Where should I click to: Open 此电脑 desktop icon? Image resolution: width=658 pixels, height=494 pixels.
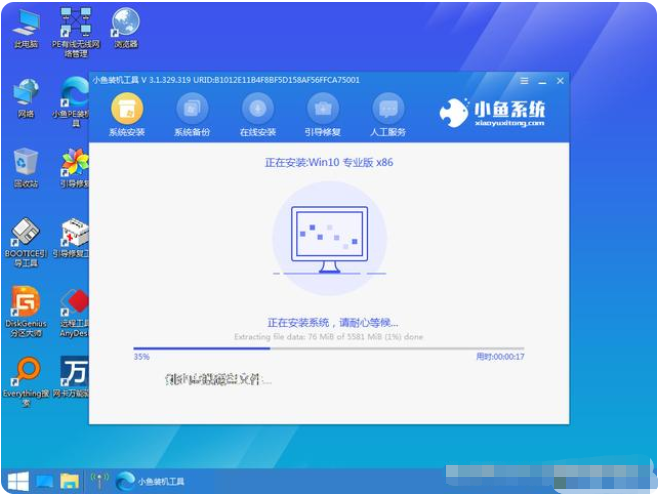26,28
